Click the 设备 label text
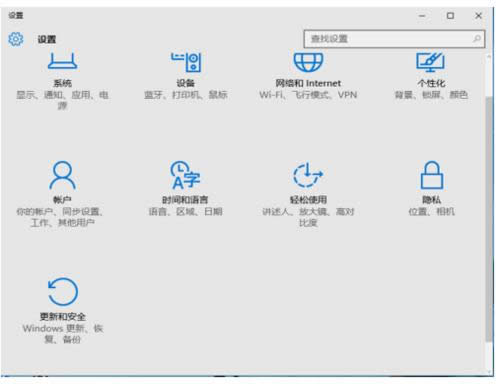500x384 pixels. (x=186, y=83)
